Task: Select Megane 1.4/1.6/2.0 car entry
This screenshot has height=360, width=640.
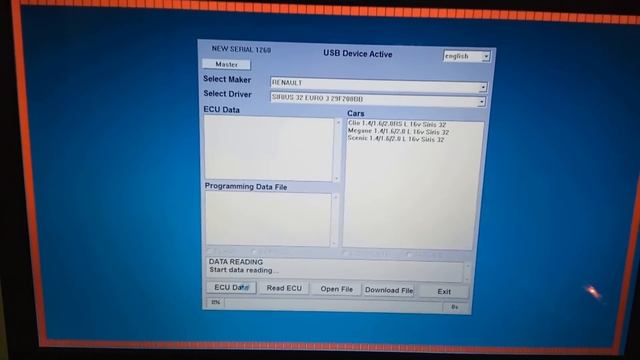Action: (x=398, y=132)
